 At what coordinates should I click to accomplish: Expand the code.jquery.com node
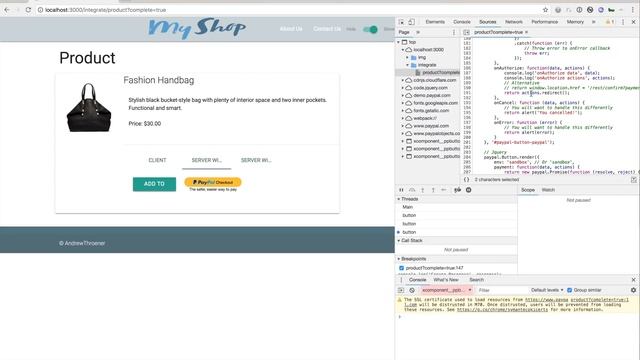click(x=403, y=88)
